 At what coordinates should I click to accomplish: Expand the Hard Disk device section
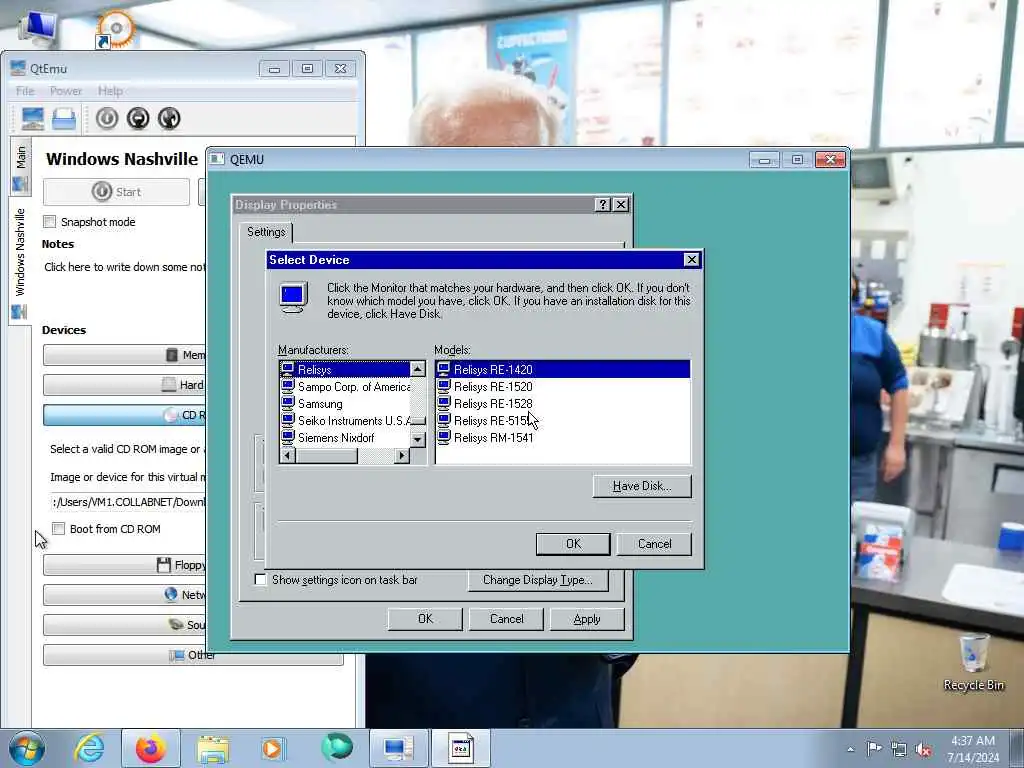(124, 385)
